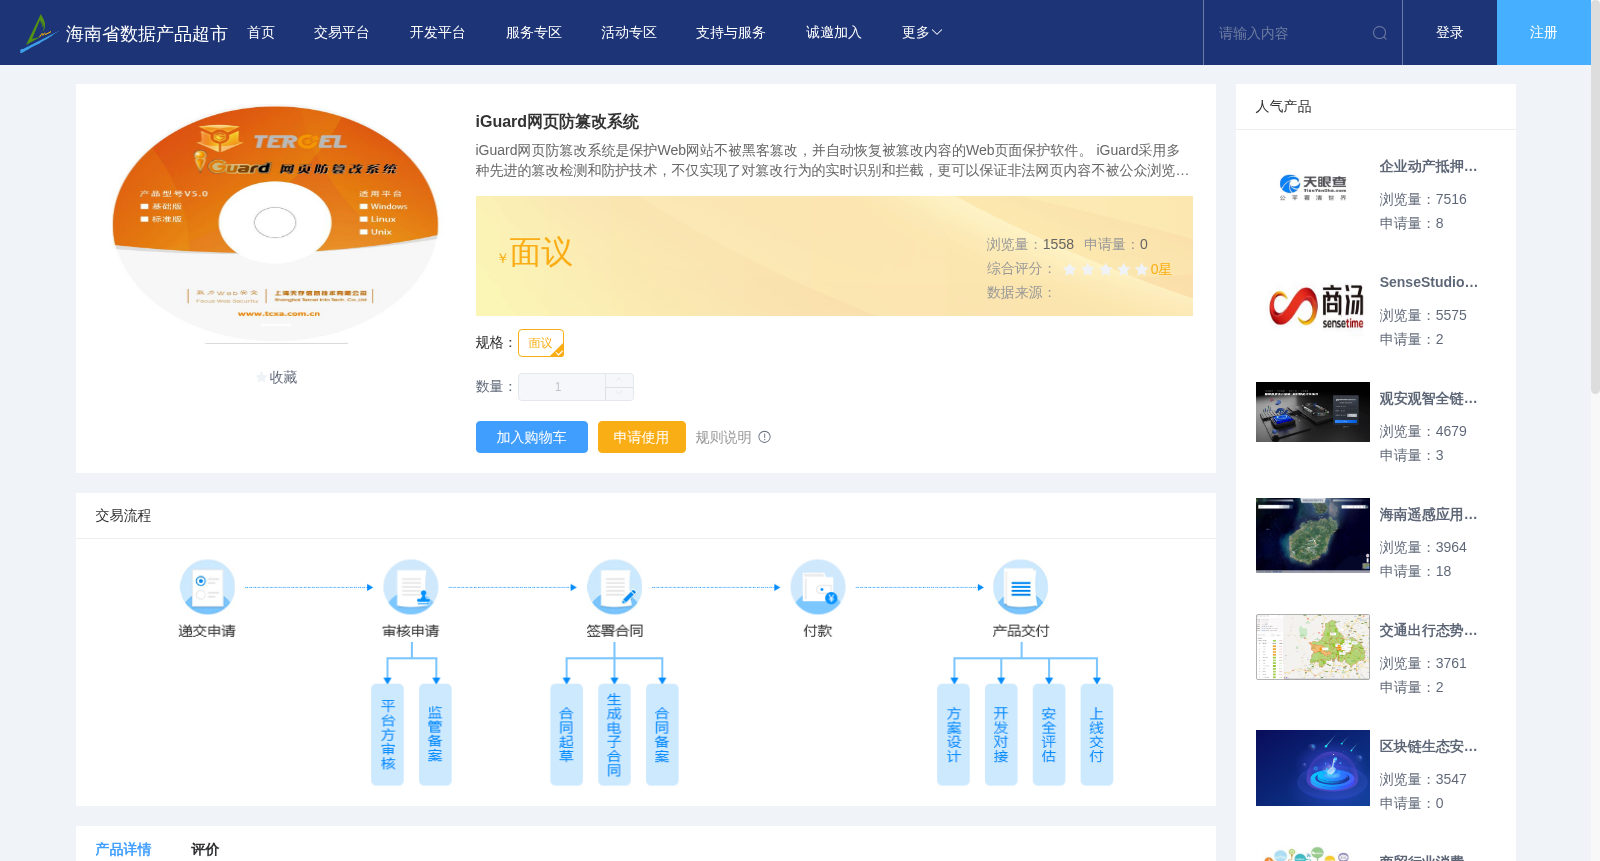The image size is (1600, 861).
Task: Click the search magnifier icon
Action: click(1380, 33)
